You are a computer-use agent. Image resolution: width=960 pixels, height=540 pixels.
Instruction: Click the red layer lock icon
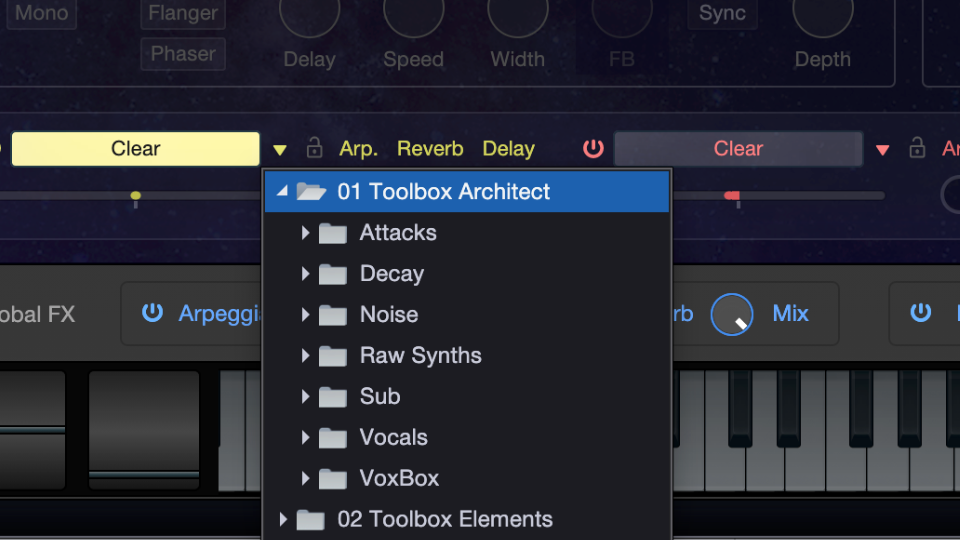917,149
